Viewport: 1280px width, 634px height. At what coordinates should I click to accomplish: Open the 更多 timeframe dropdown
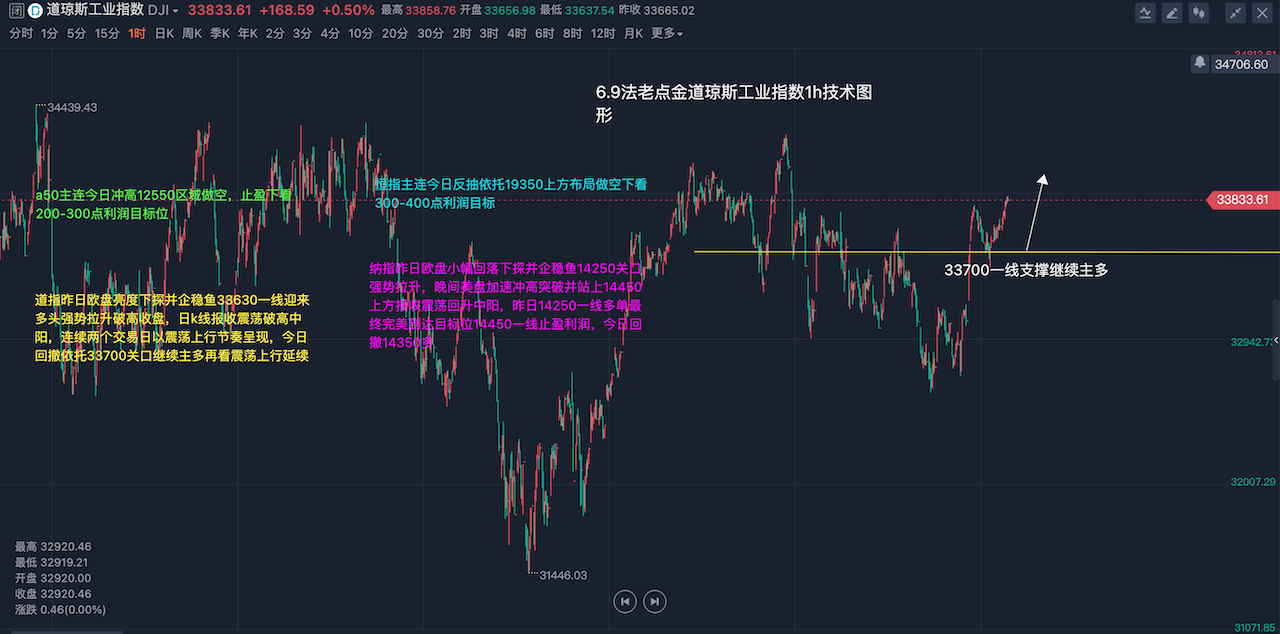666,33
